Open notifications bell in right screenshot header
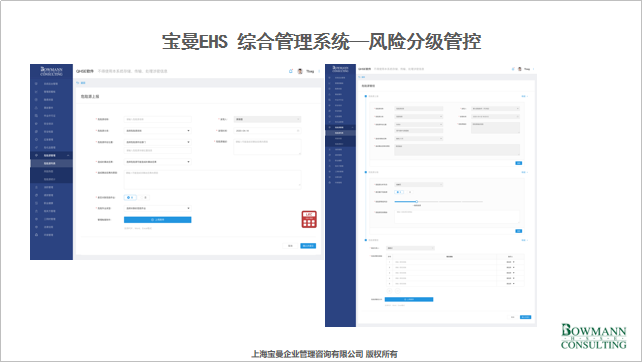The height and width of the screenshot is (362, 643). (513, 69)
